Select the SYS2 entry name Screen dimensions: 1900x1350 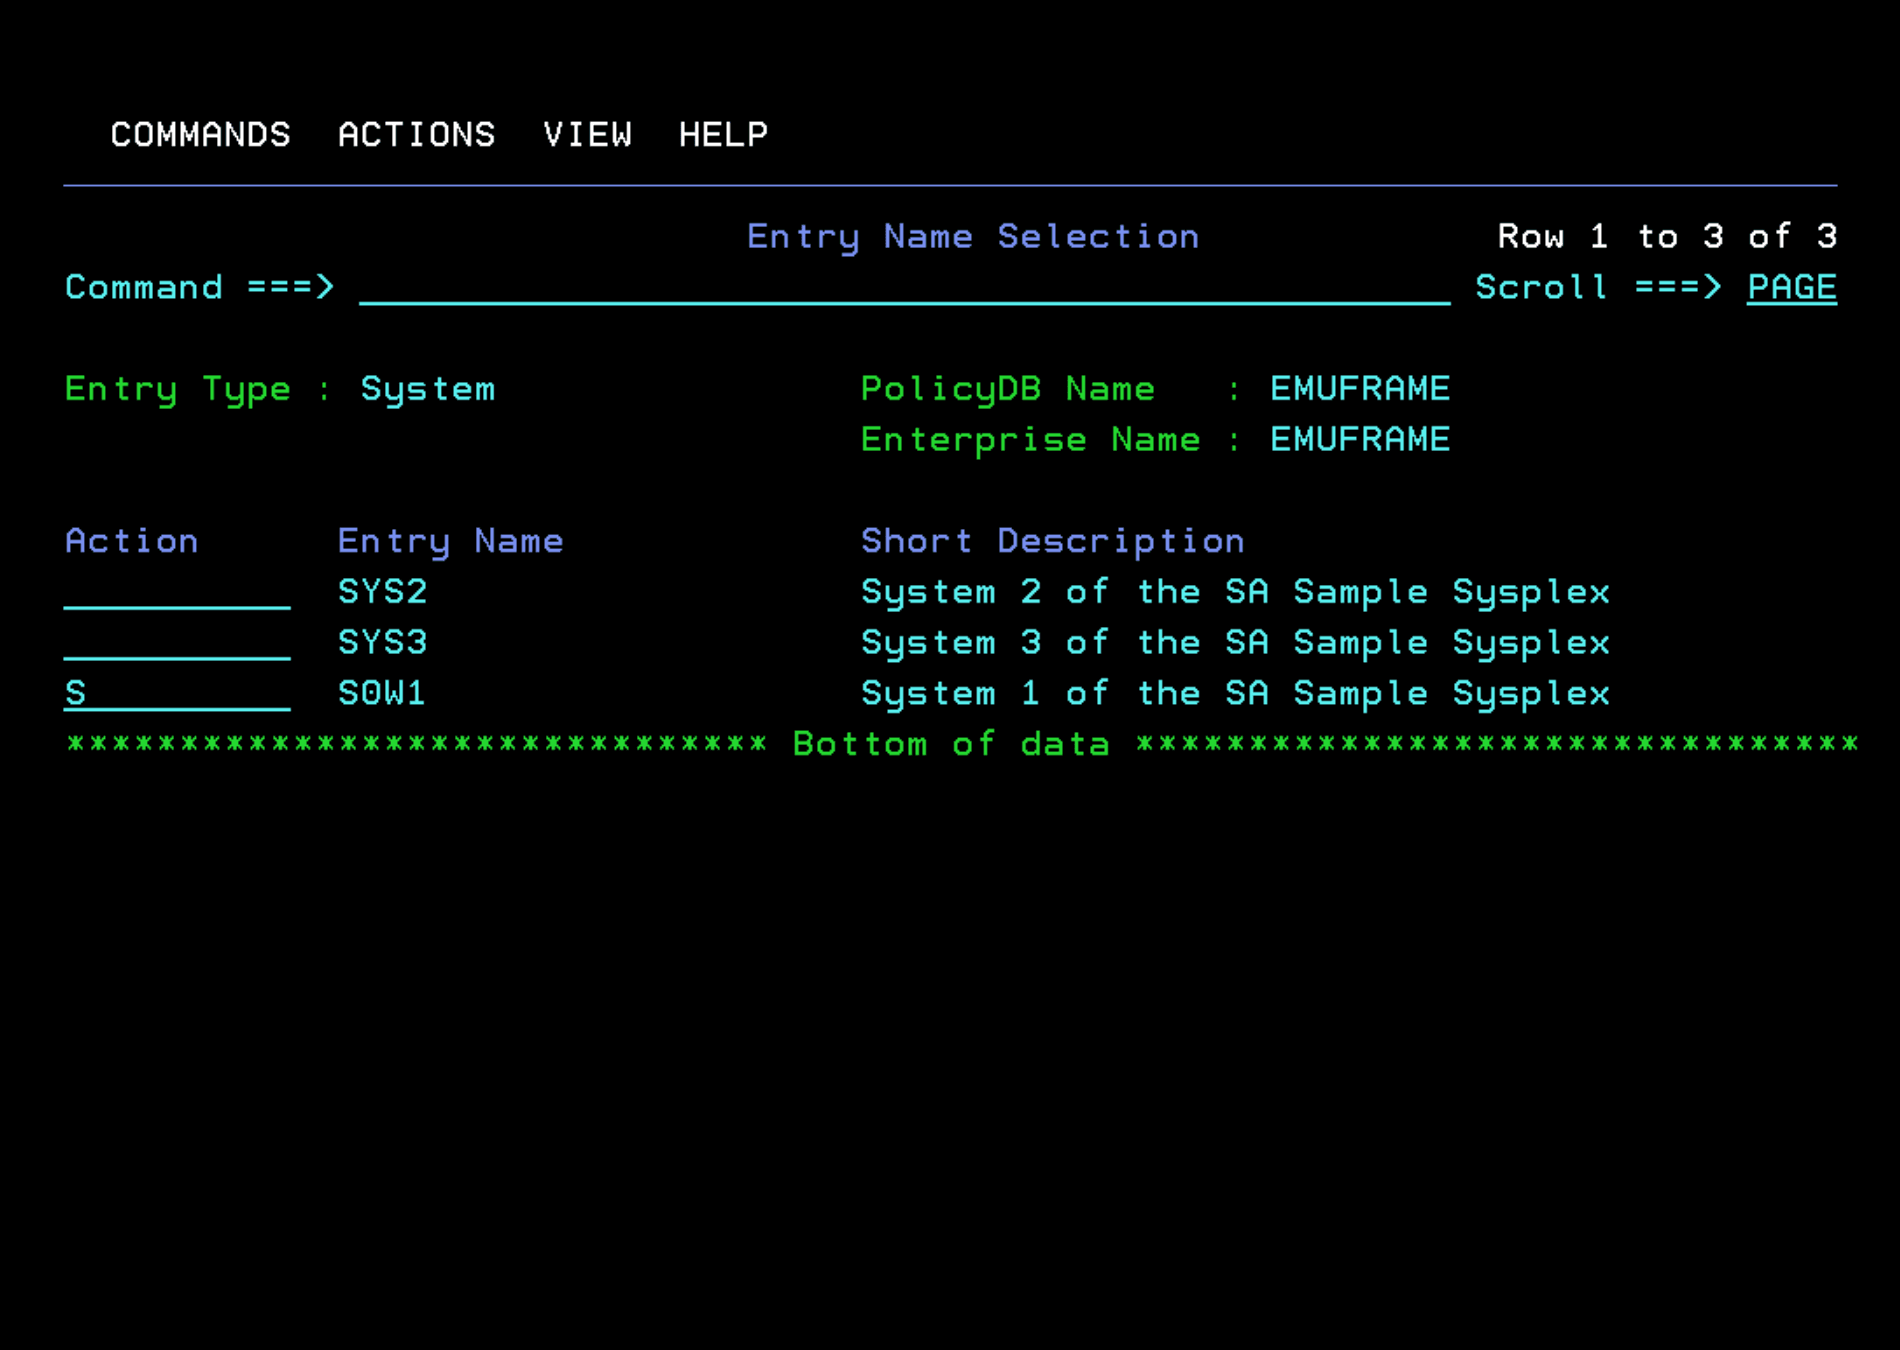coord(382,591)
